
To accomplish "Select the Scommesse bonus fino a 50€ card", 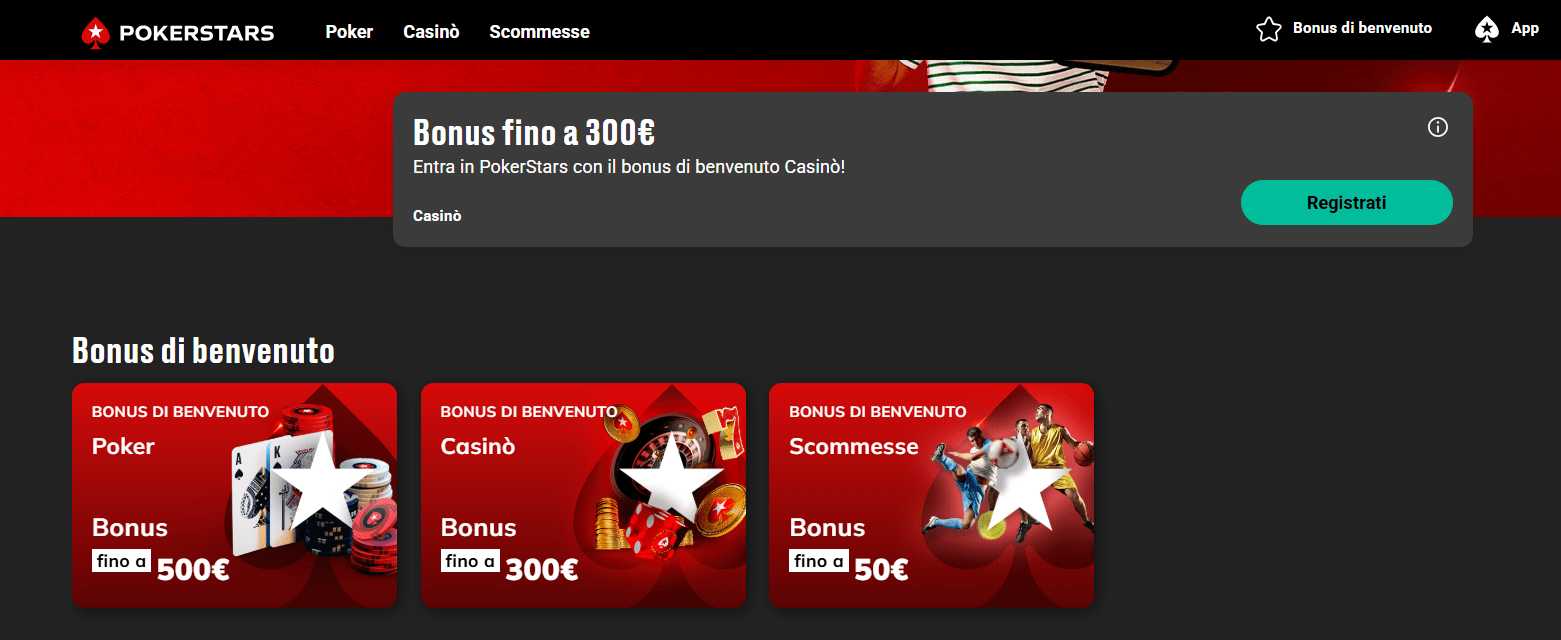I will 931,495.
